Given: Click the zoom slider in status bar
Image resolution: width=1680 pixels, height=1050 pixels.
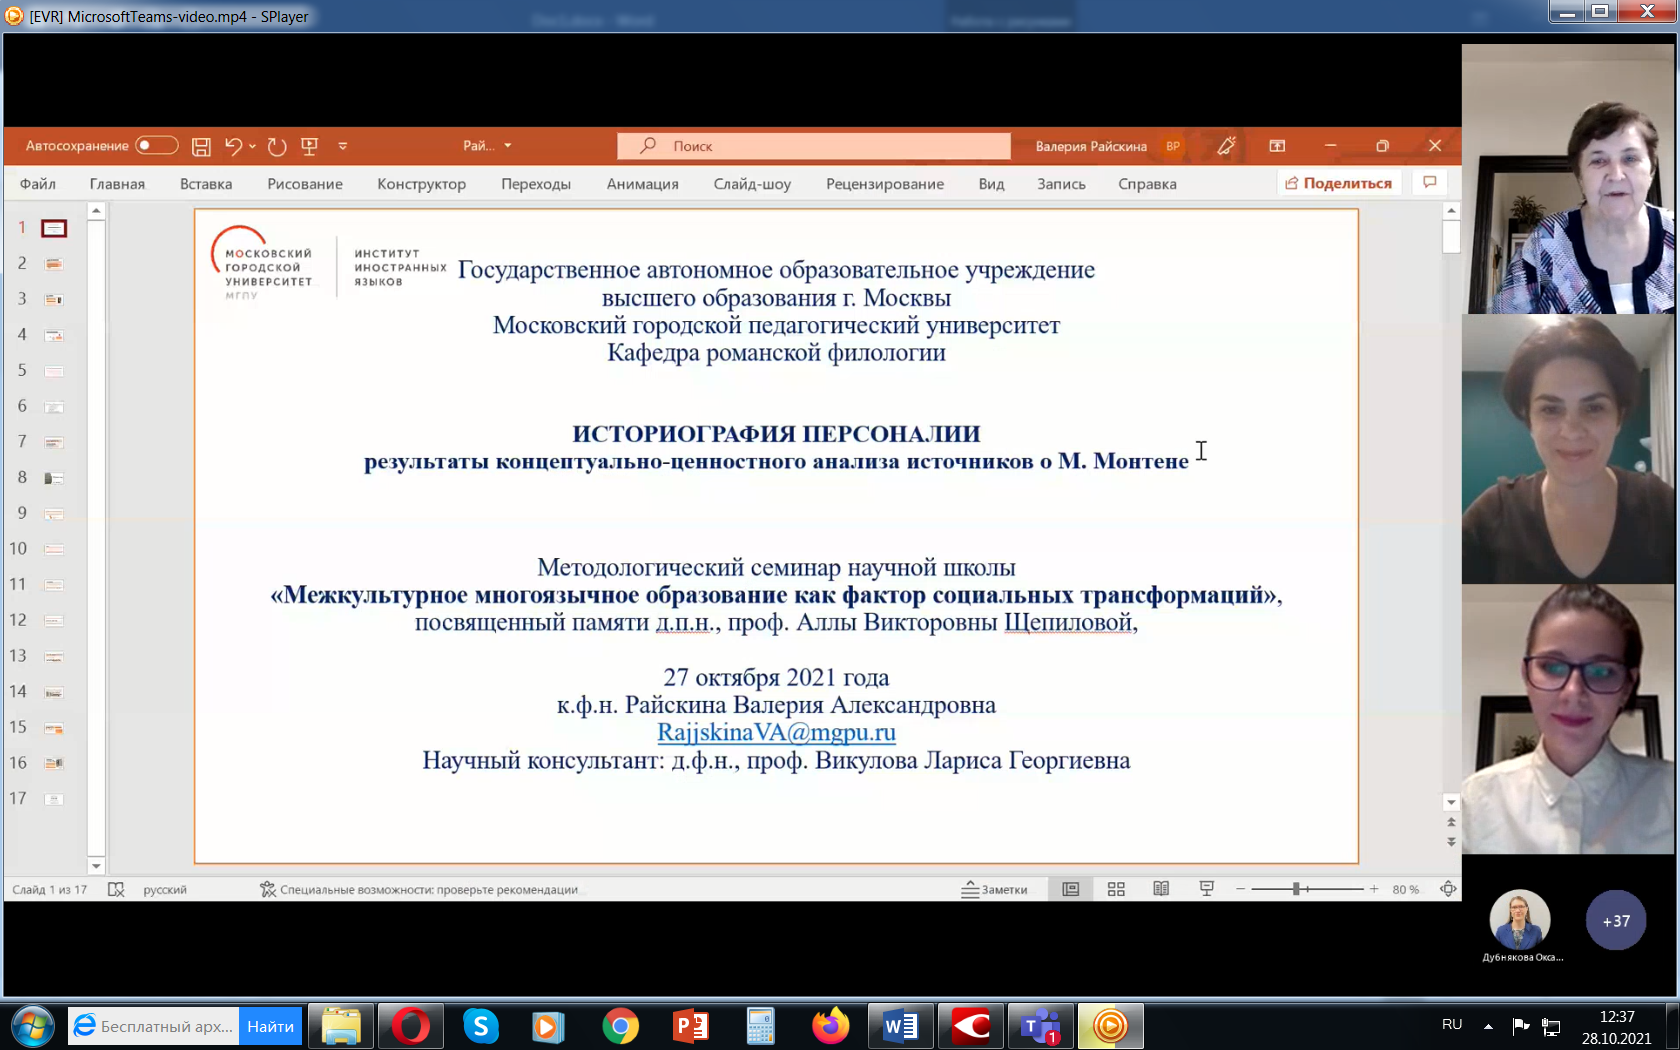Looking at the screenshot, I should pos(1296,889).
